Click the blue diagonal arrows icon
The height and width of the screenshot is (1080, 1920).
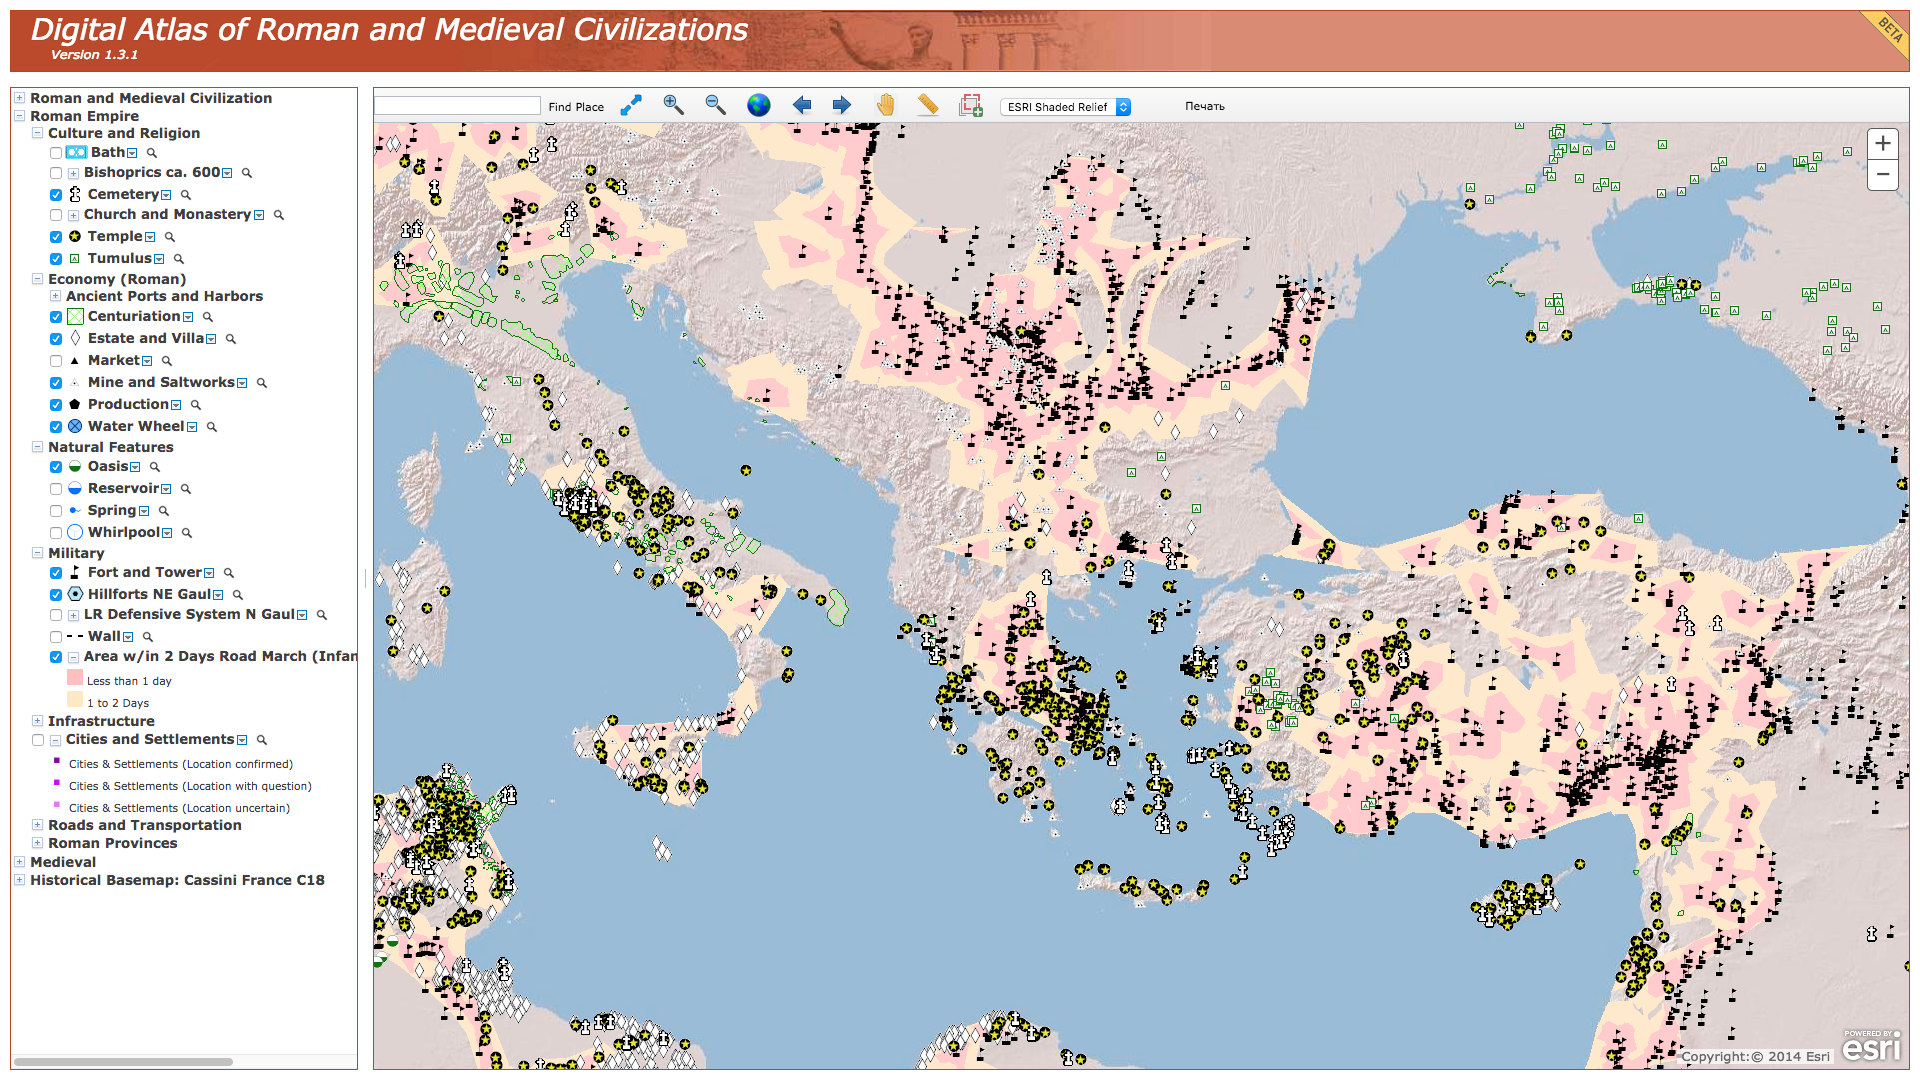click(631, 105)
